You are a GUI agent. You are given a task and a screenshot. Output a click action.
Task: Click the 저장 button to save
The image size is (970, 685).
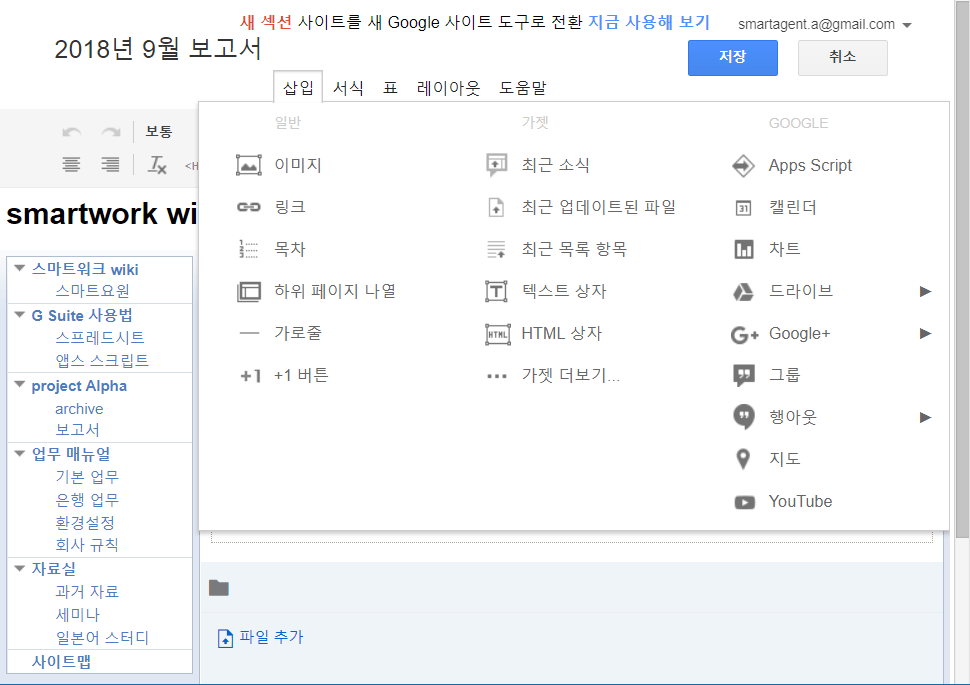(x=732, y=58)
